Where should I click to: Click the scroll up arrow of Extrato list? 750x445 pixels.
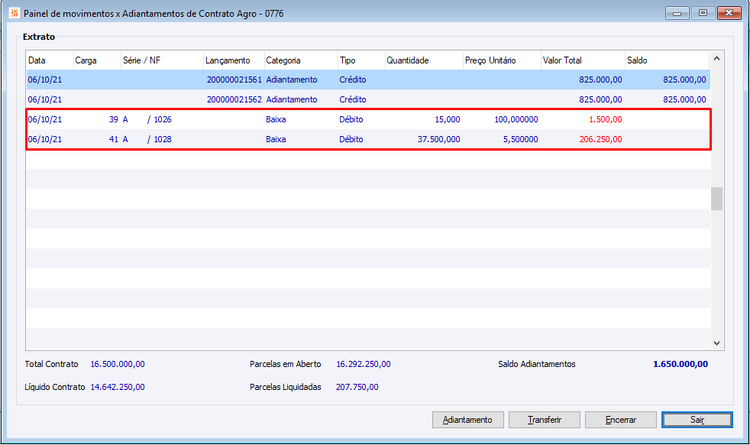(x=717, y=58)
